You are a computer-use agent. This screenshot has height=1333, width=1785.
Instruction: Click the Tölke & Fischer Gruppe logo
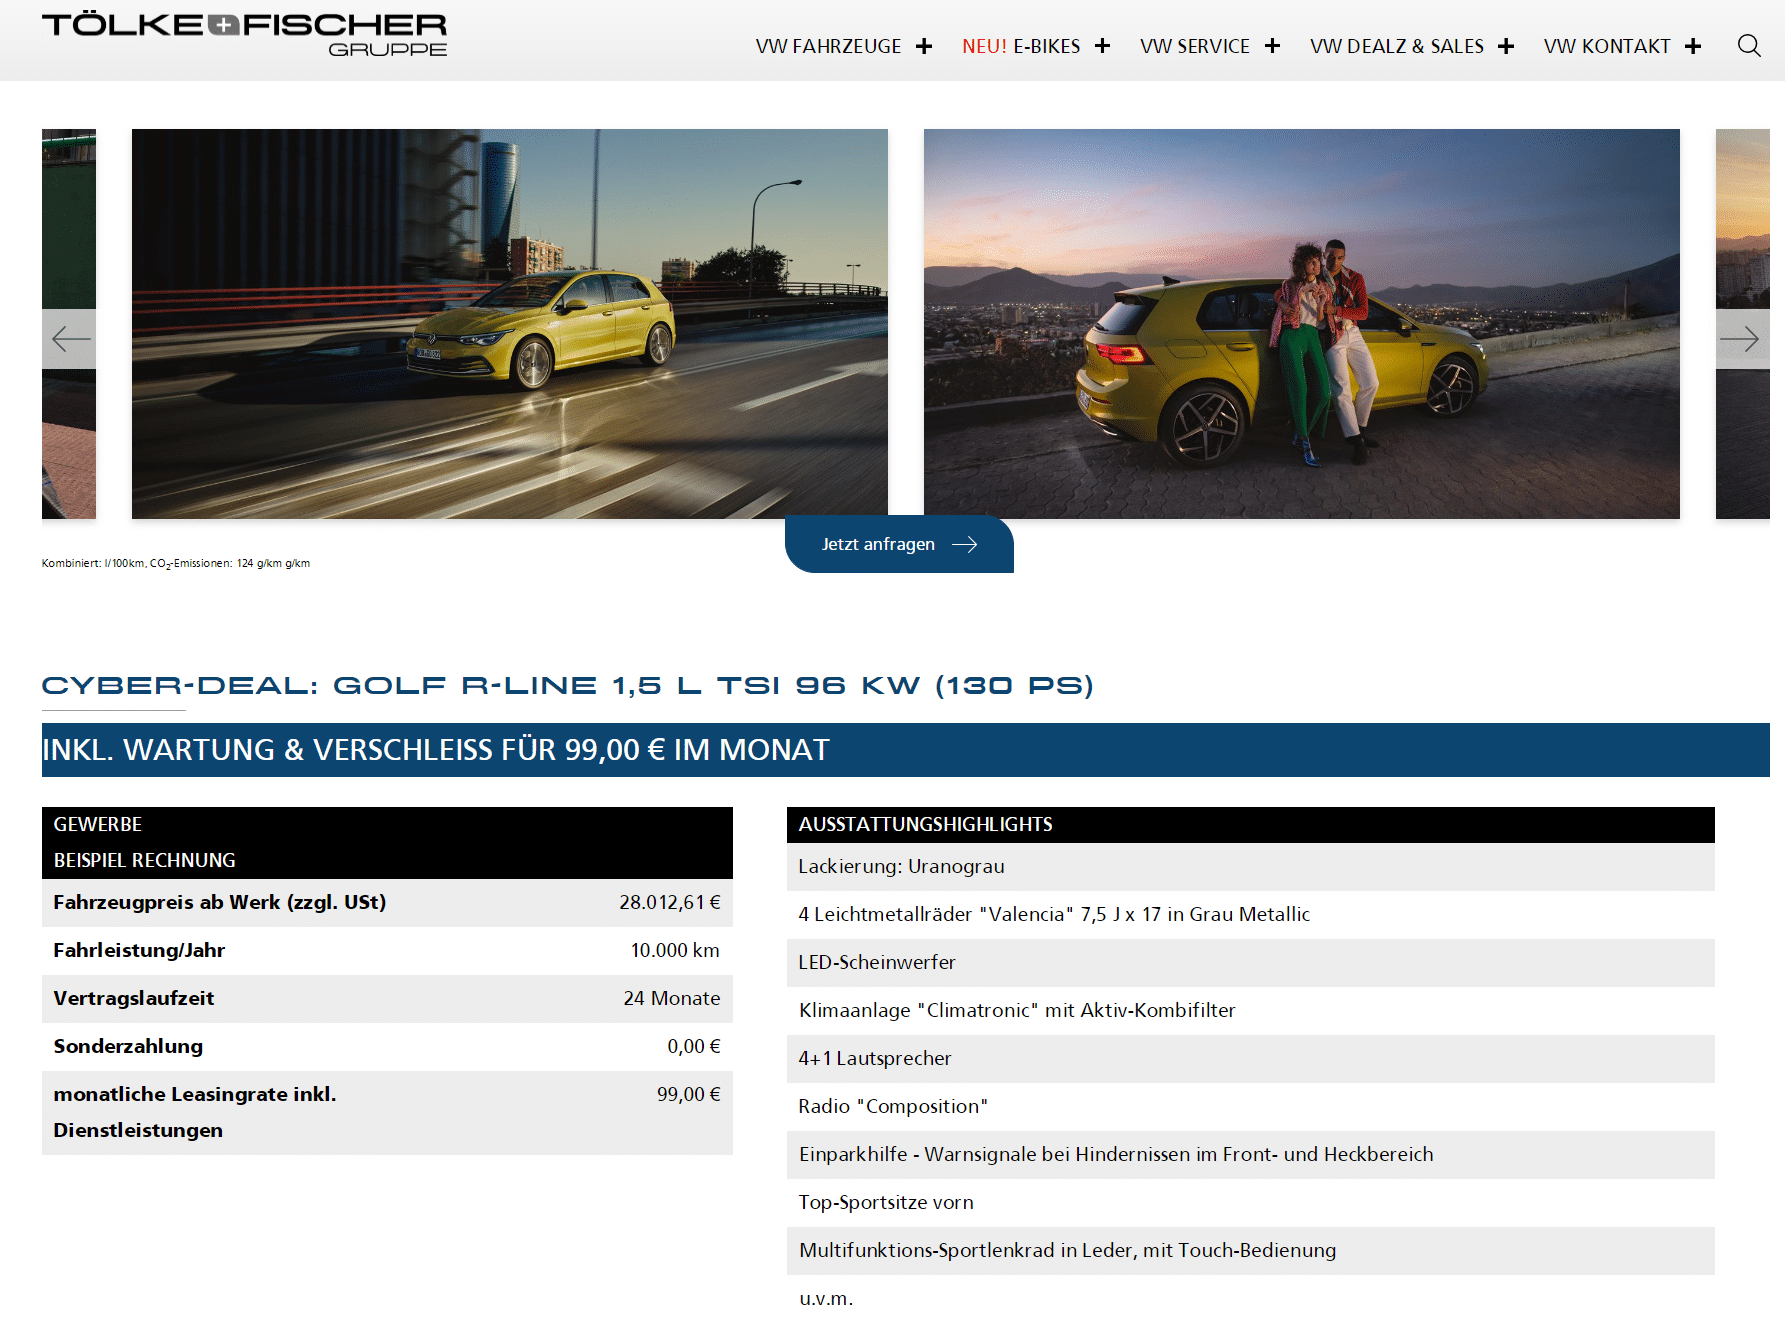pos(244,35)
